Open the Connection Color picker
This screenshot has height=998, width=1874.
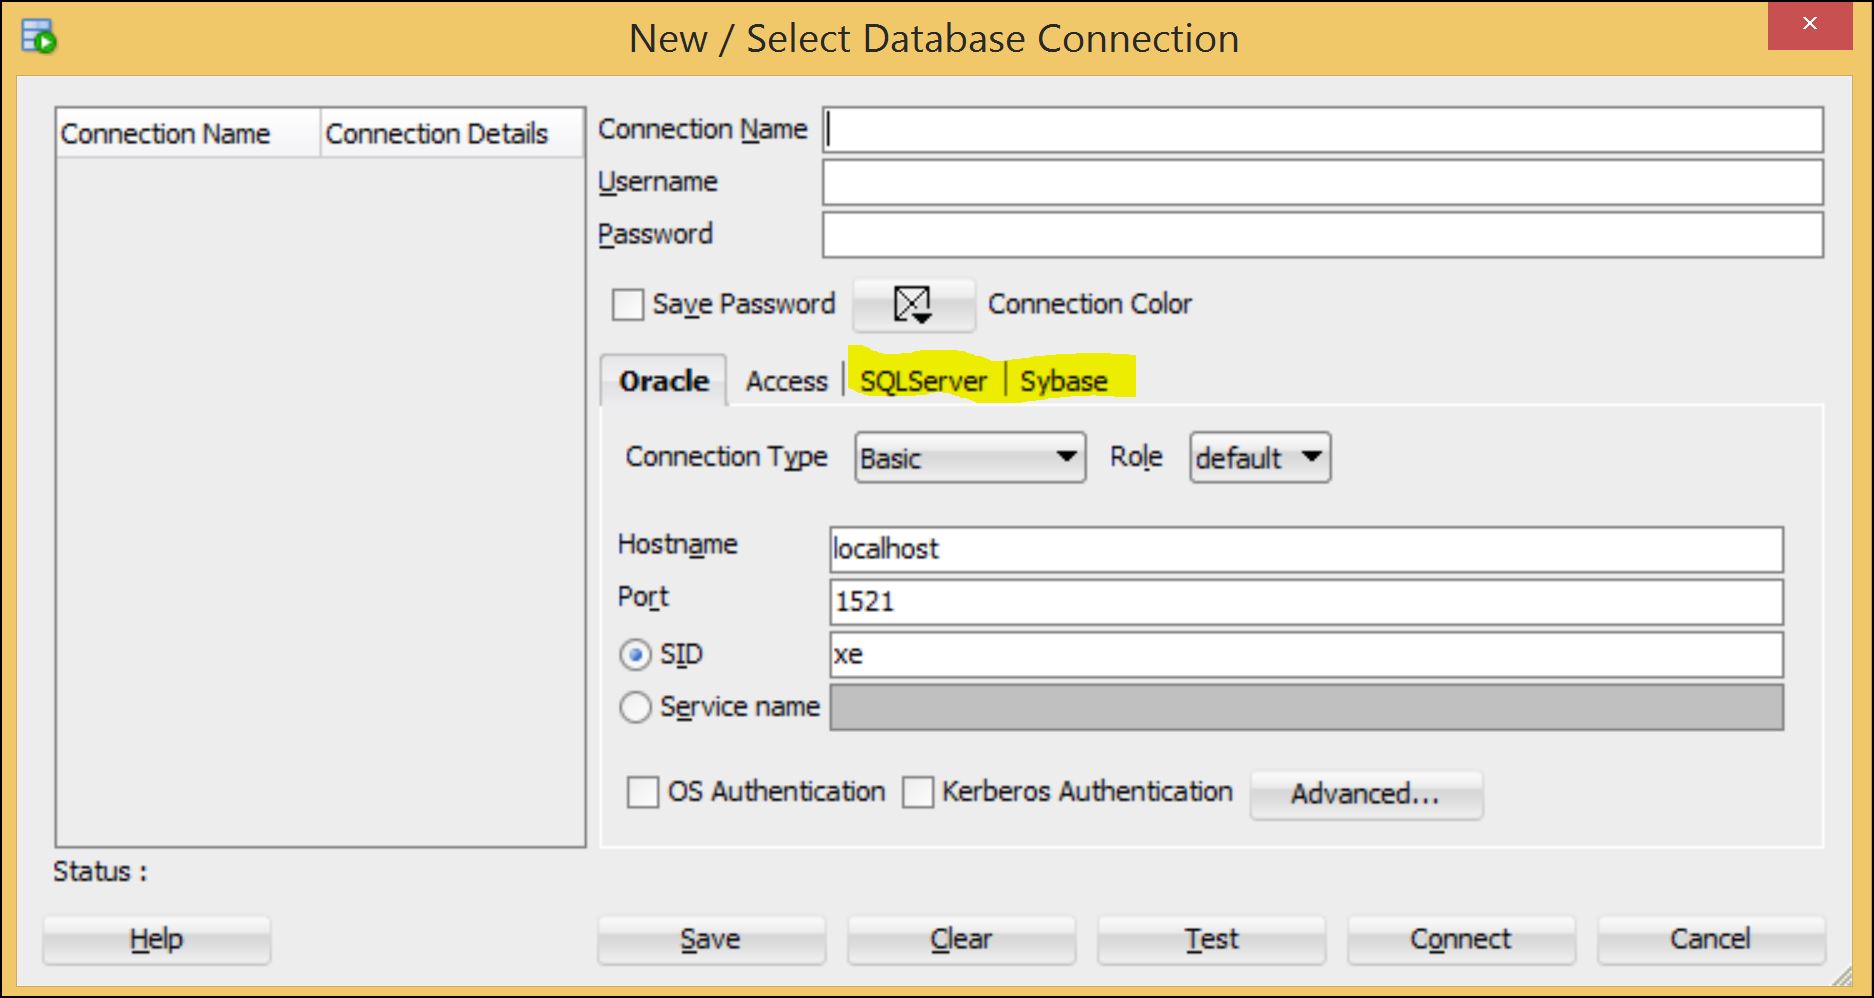(x=911, y=304)
